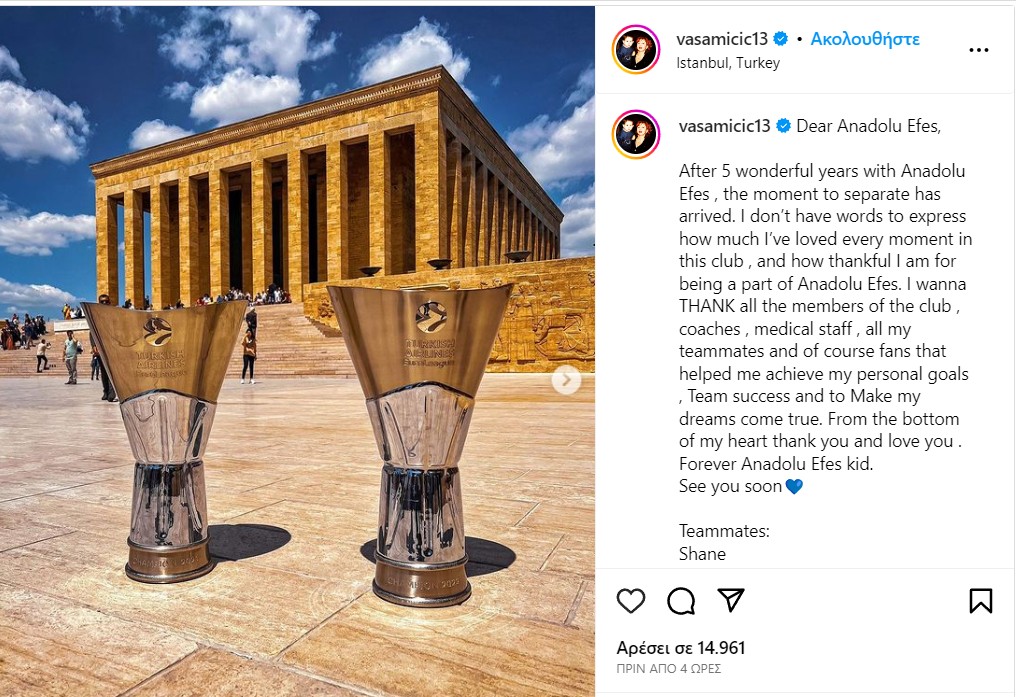The height and width of the screenshot is (697, 1016).
Task: Follow the account via Ακολουθήστε
Action: pyautogui.click(x=865, y=39)
